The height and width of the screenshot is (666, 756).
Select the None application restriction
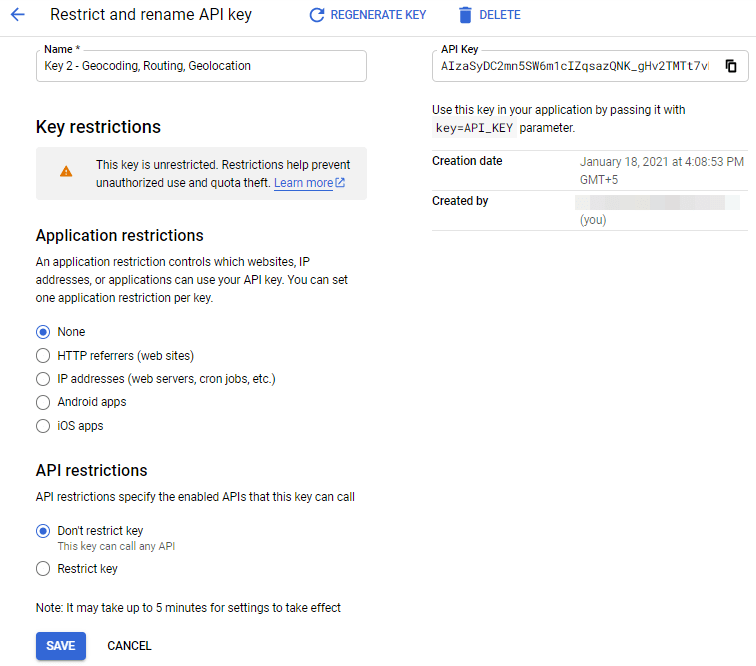(x=43, y=332)
